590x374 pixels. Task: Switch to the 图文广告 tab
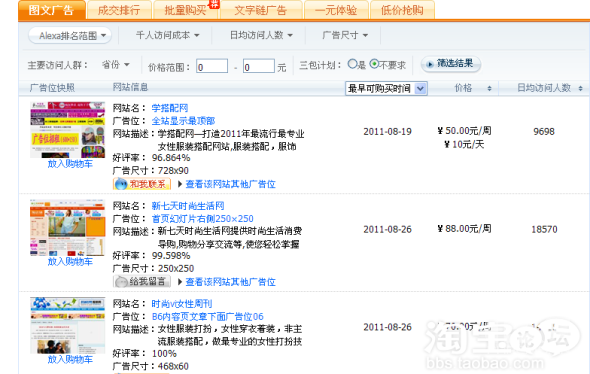pos(52,10)
